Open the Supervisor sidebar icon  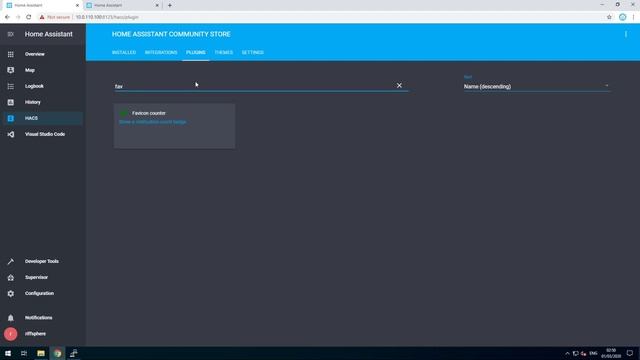[x=11, y=278]
